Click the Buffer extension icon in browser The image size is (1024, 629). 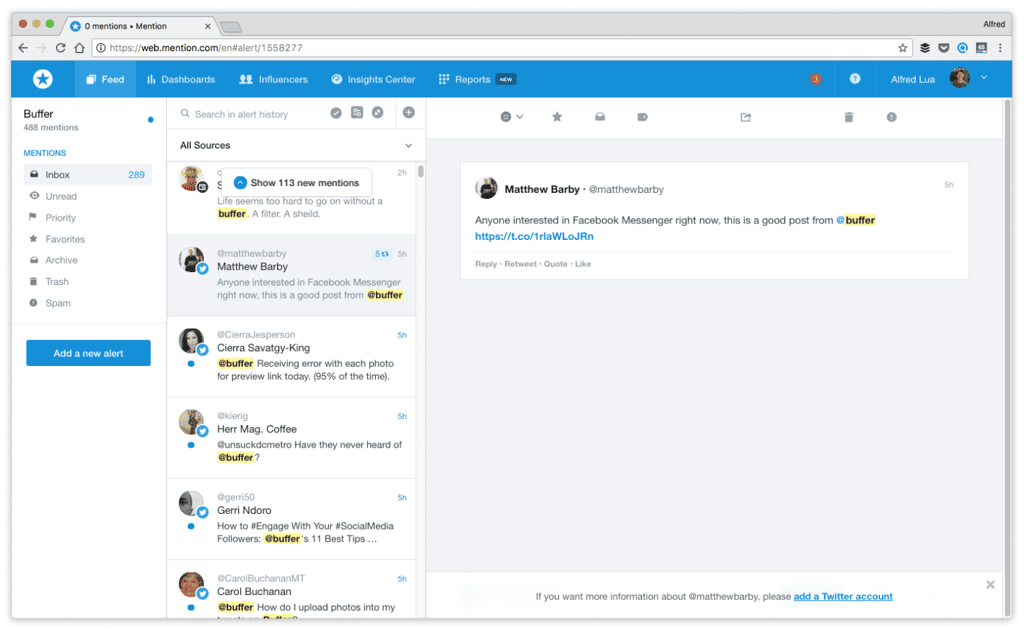925,48
